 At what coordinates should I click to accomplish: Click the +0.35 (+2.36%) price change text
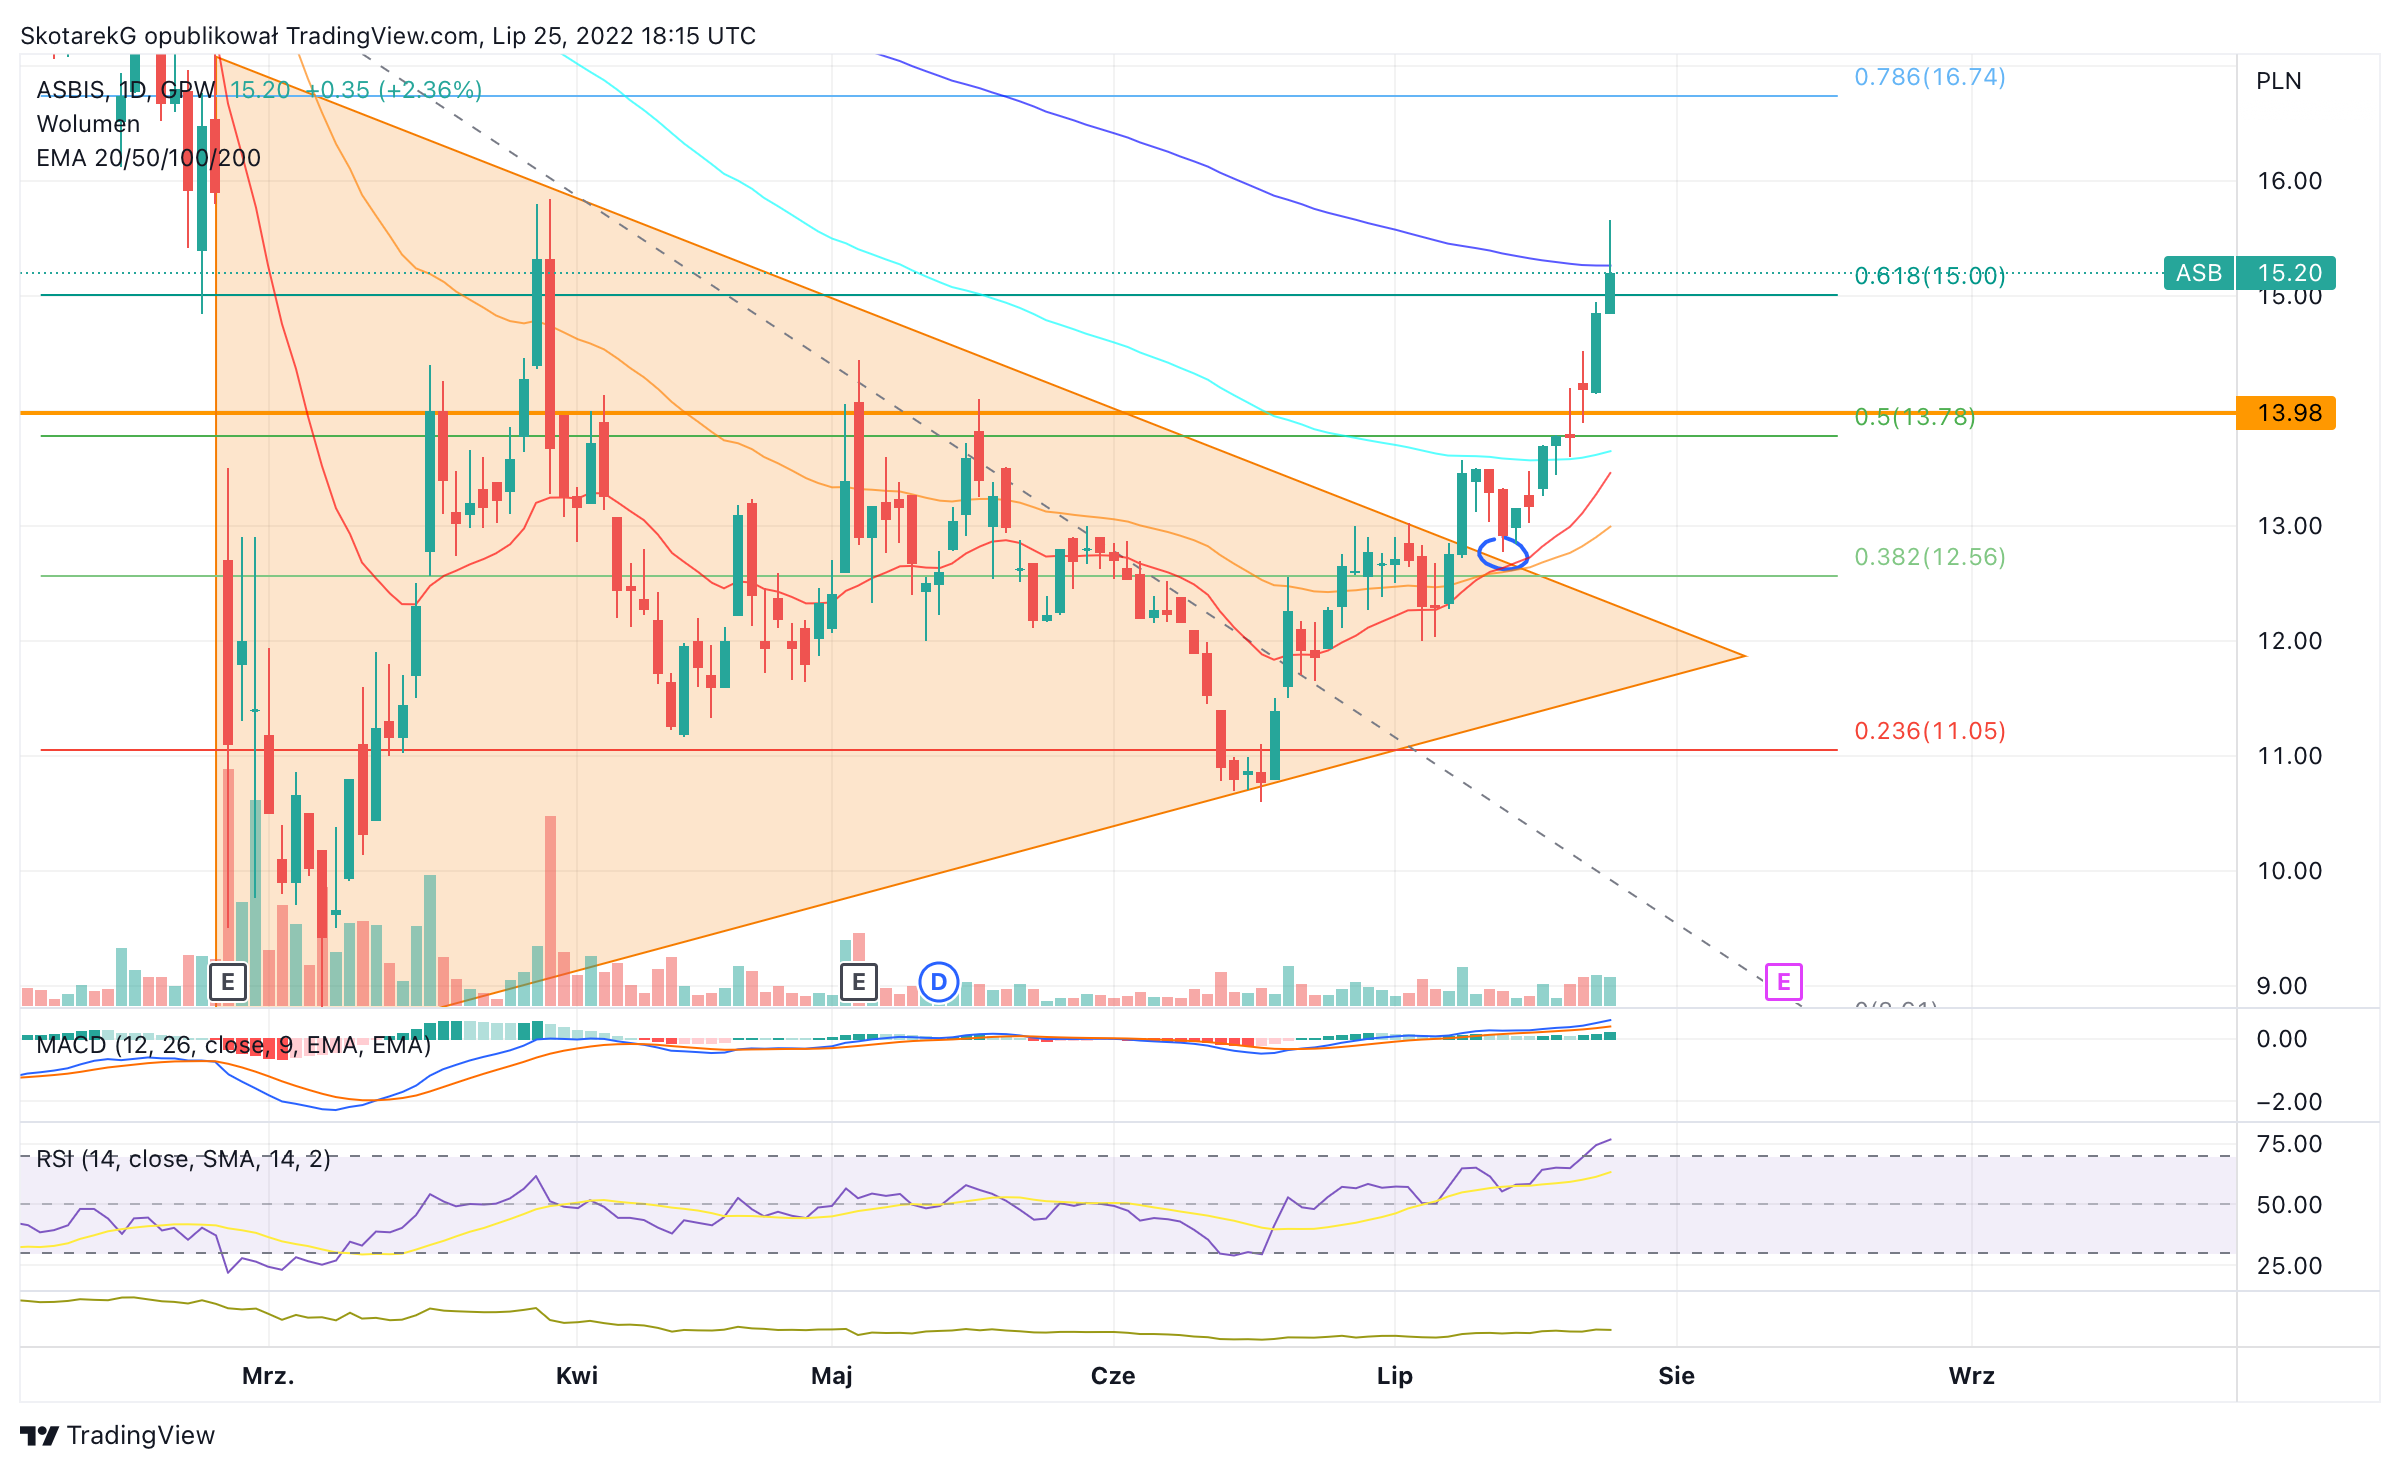pos(395,90)
